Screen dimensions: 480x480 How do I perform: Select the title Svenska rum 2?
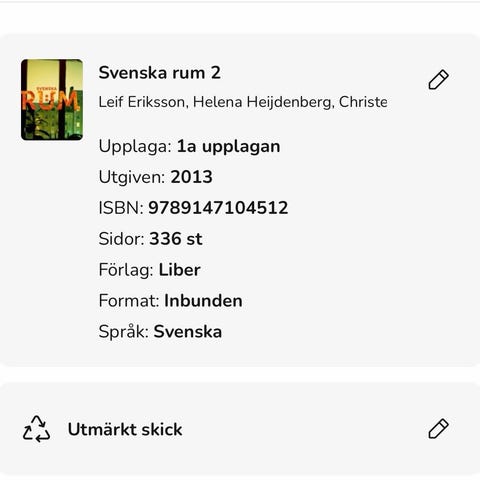click(160, 73)
